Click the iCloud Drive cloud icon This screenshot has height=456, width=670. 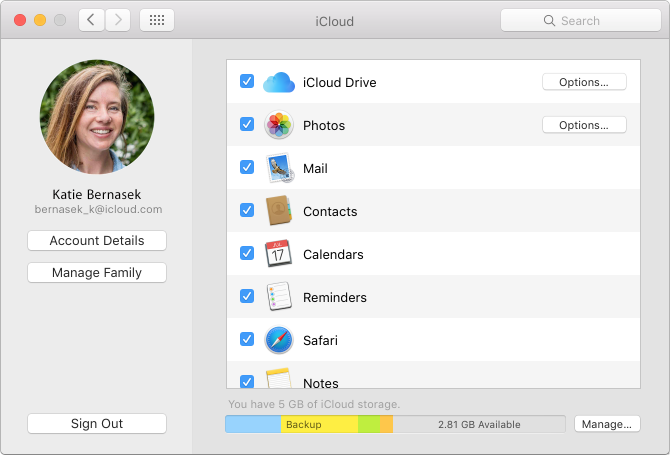tap(279, 82)
